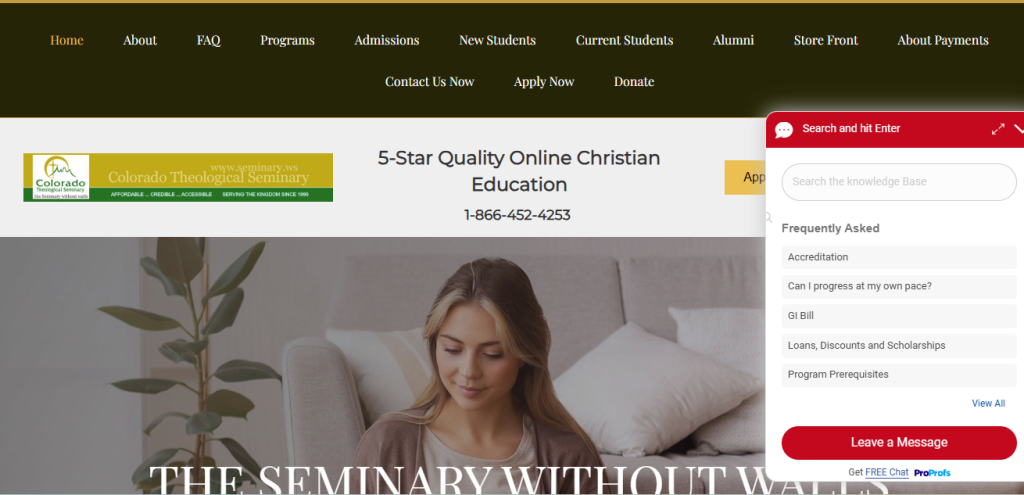Screen dimensions: 1024x495
Task: Click the Colorado Theological Seminary logo banner
Action: coord(178,178)
